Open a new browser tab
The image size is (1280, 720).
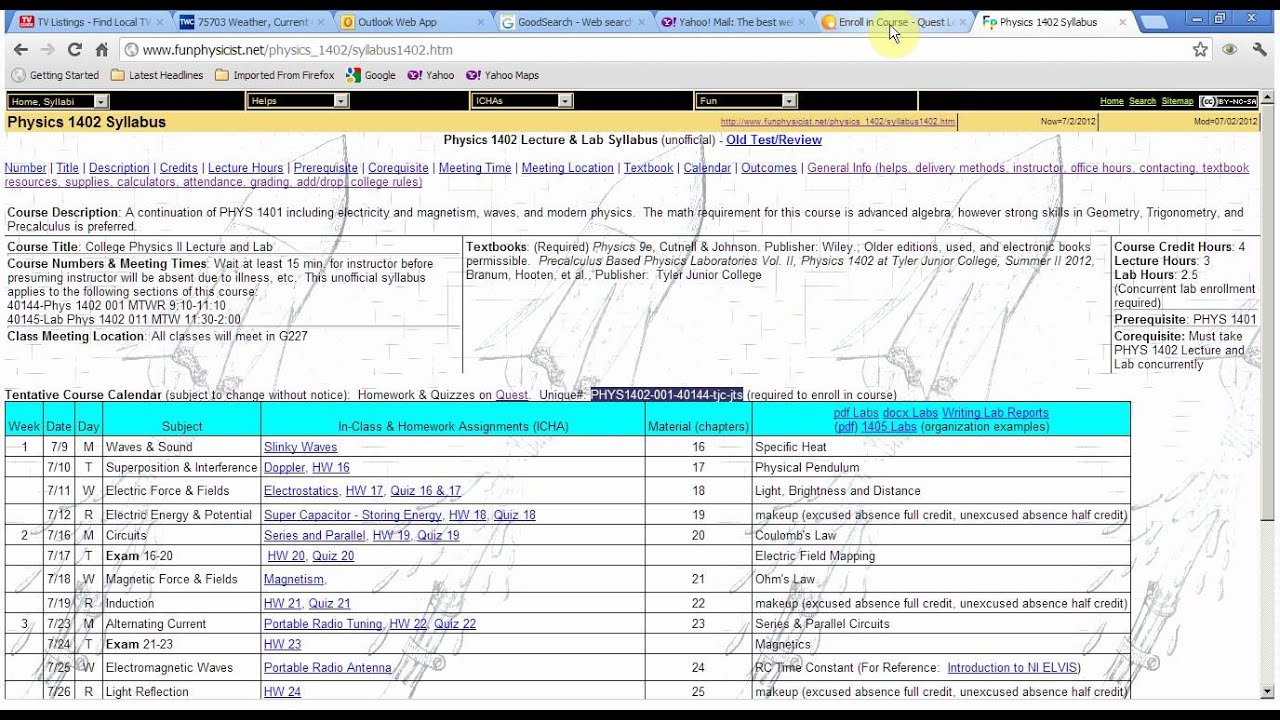pyautogui.click(x=1156, y=21)
